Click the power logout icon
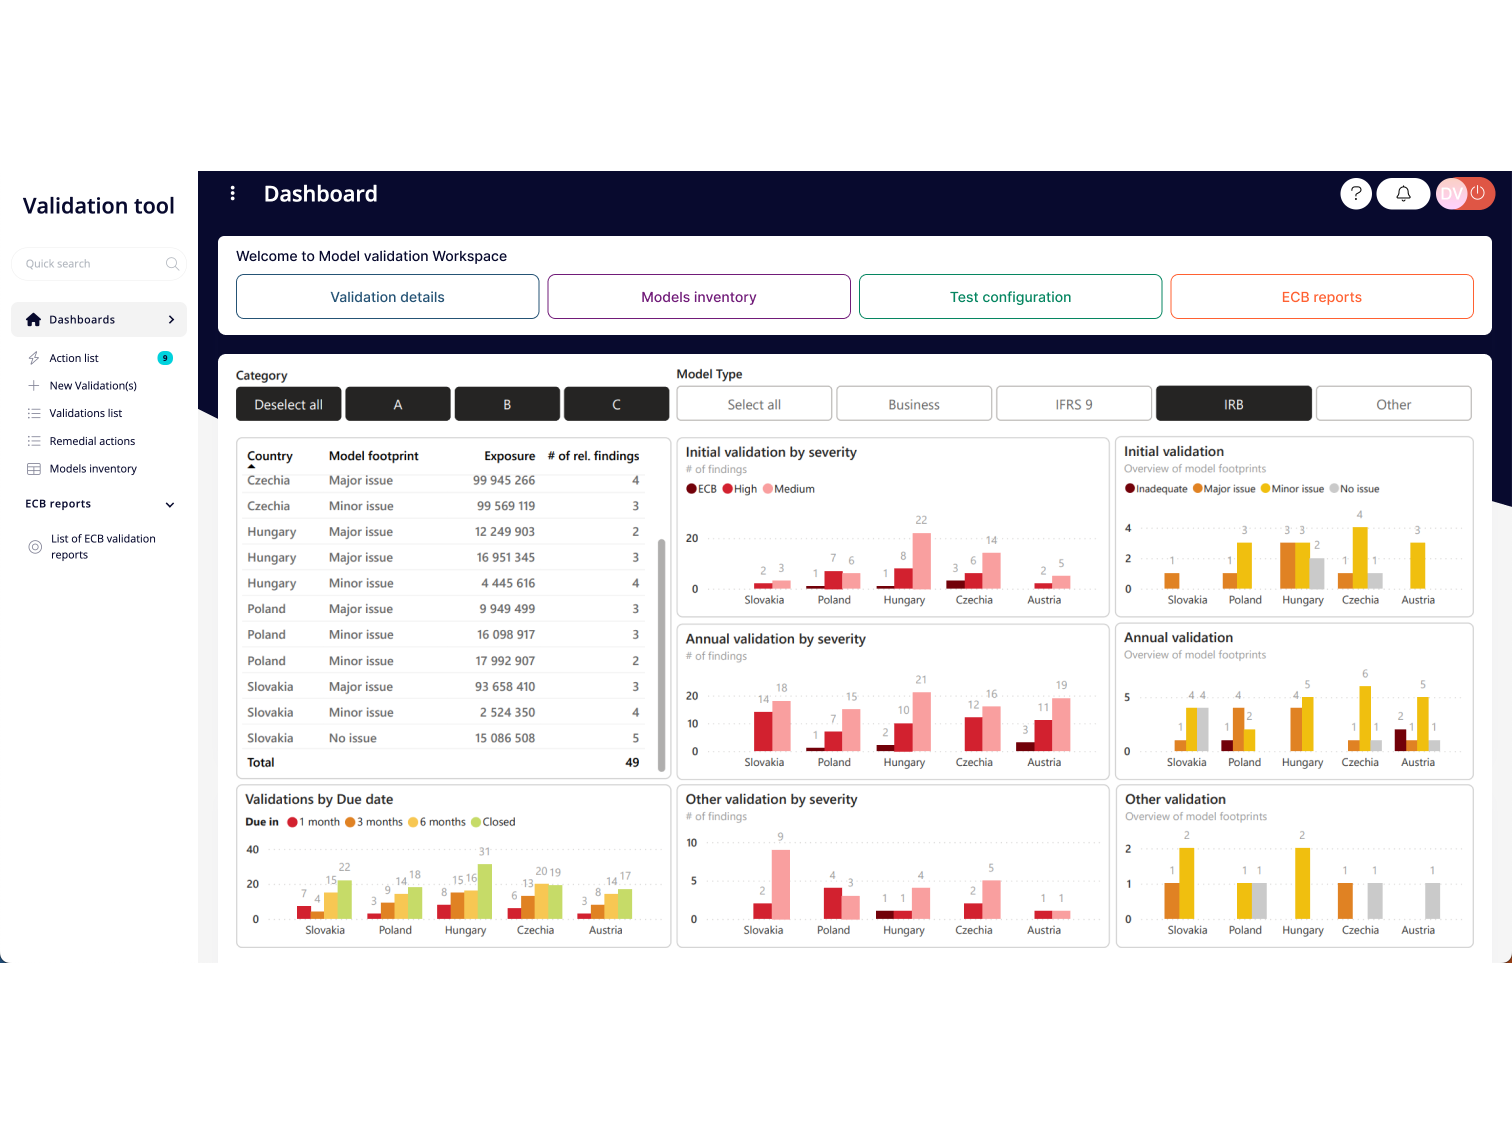This screenshot has width=1512, height=1134. tap(1478, 193)
